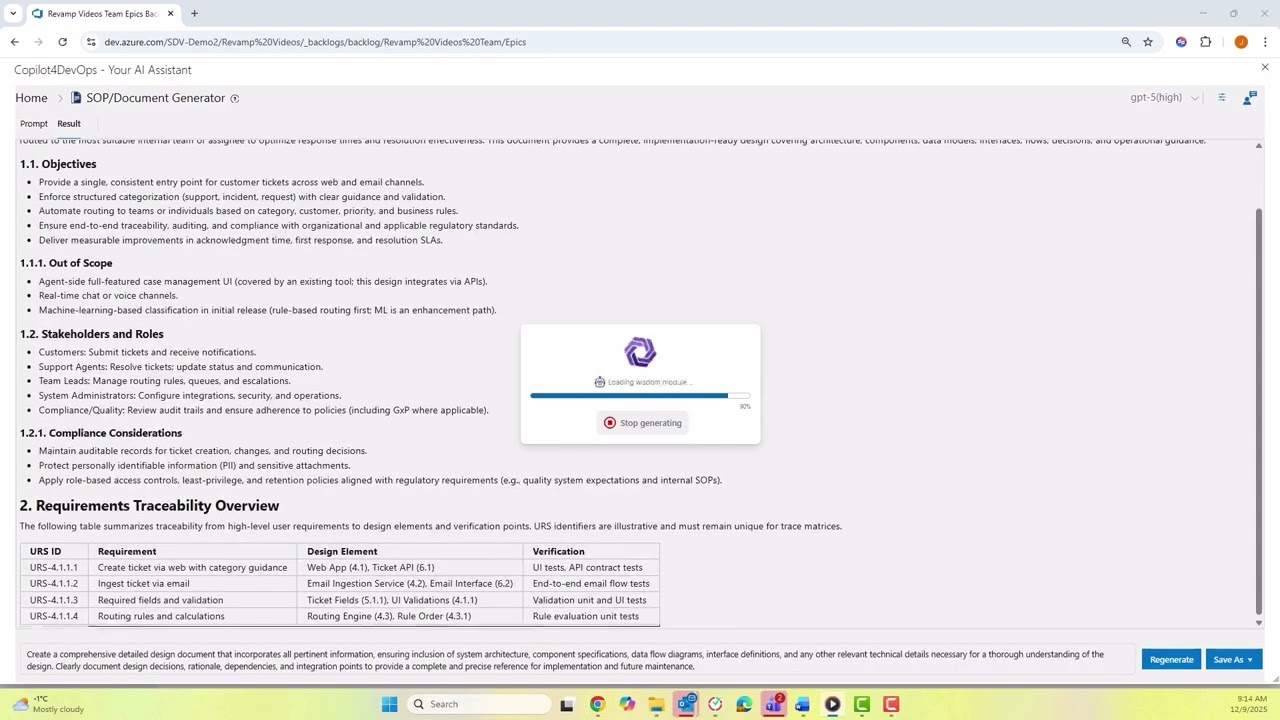The image size is (1280, 720).
Task: Open a new browser tab
Action: [194, 14]
